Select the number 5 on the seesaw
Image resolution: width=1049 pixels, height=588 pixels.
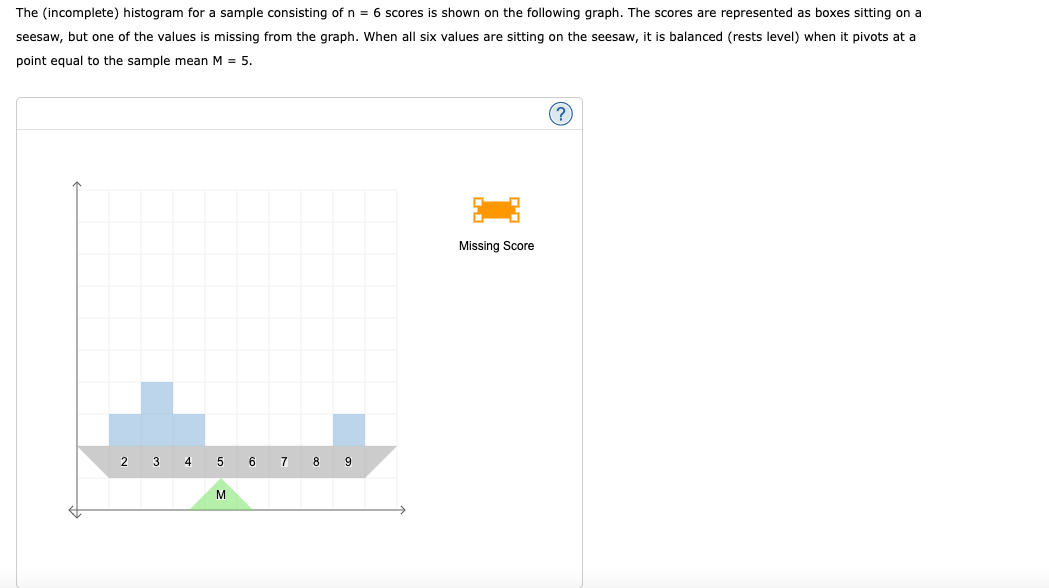click(219, 461)
